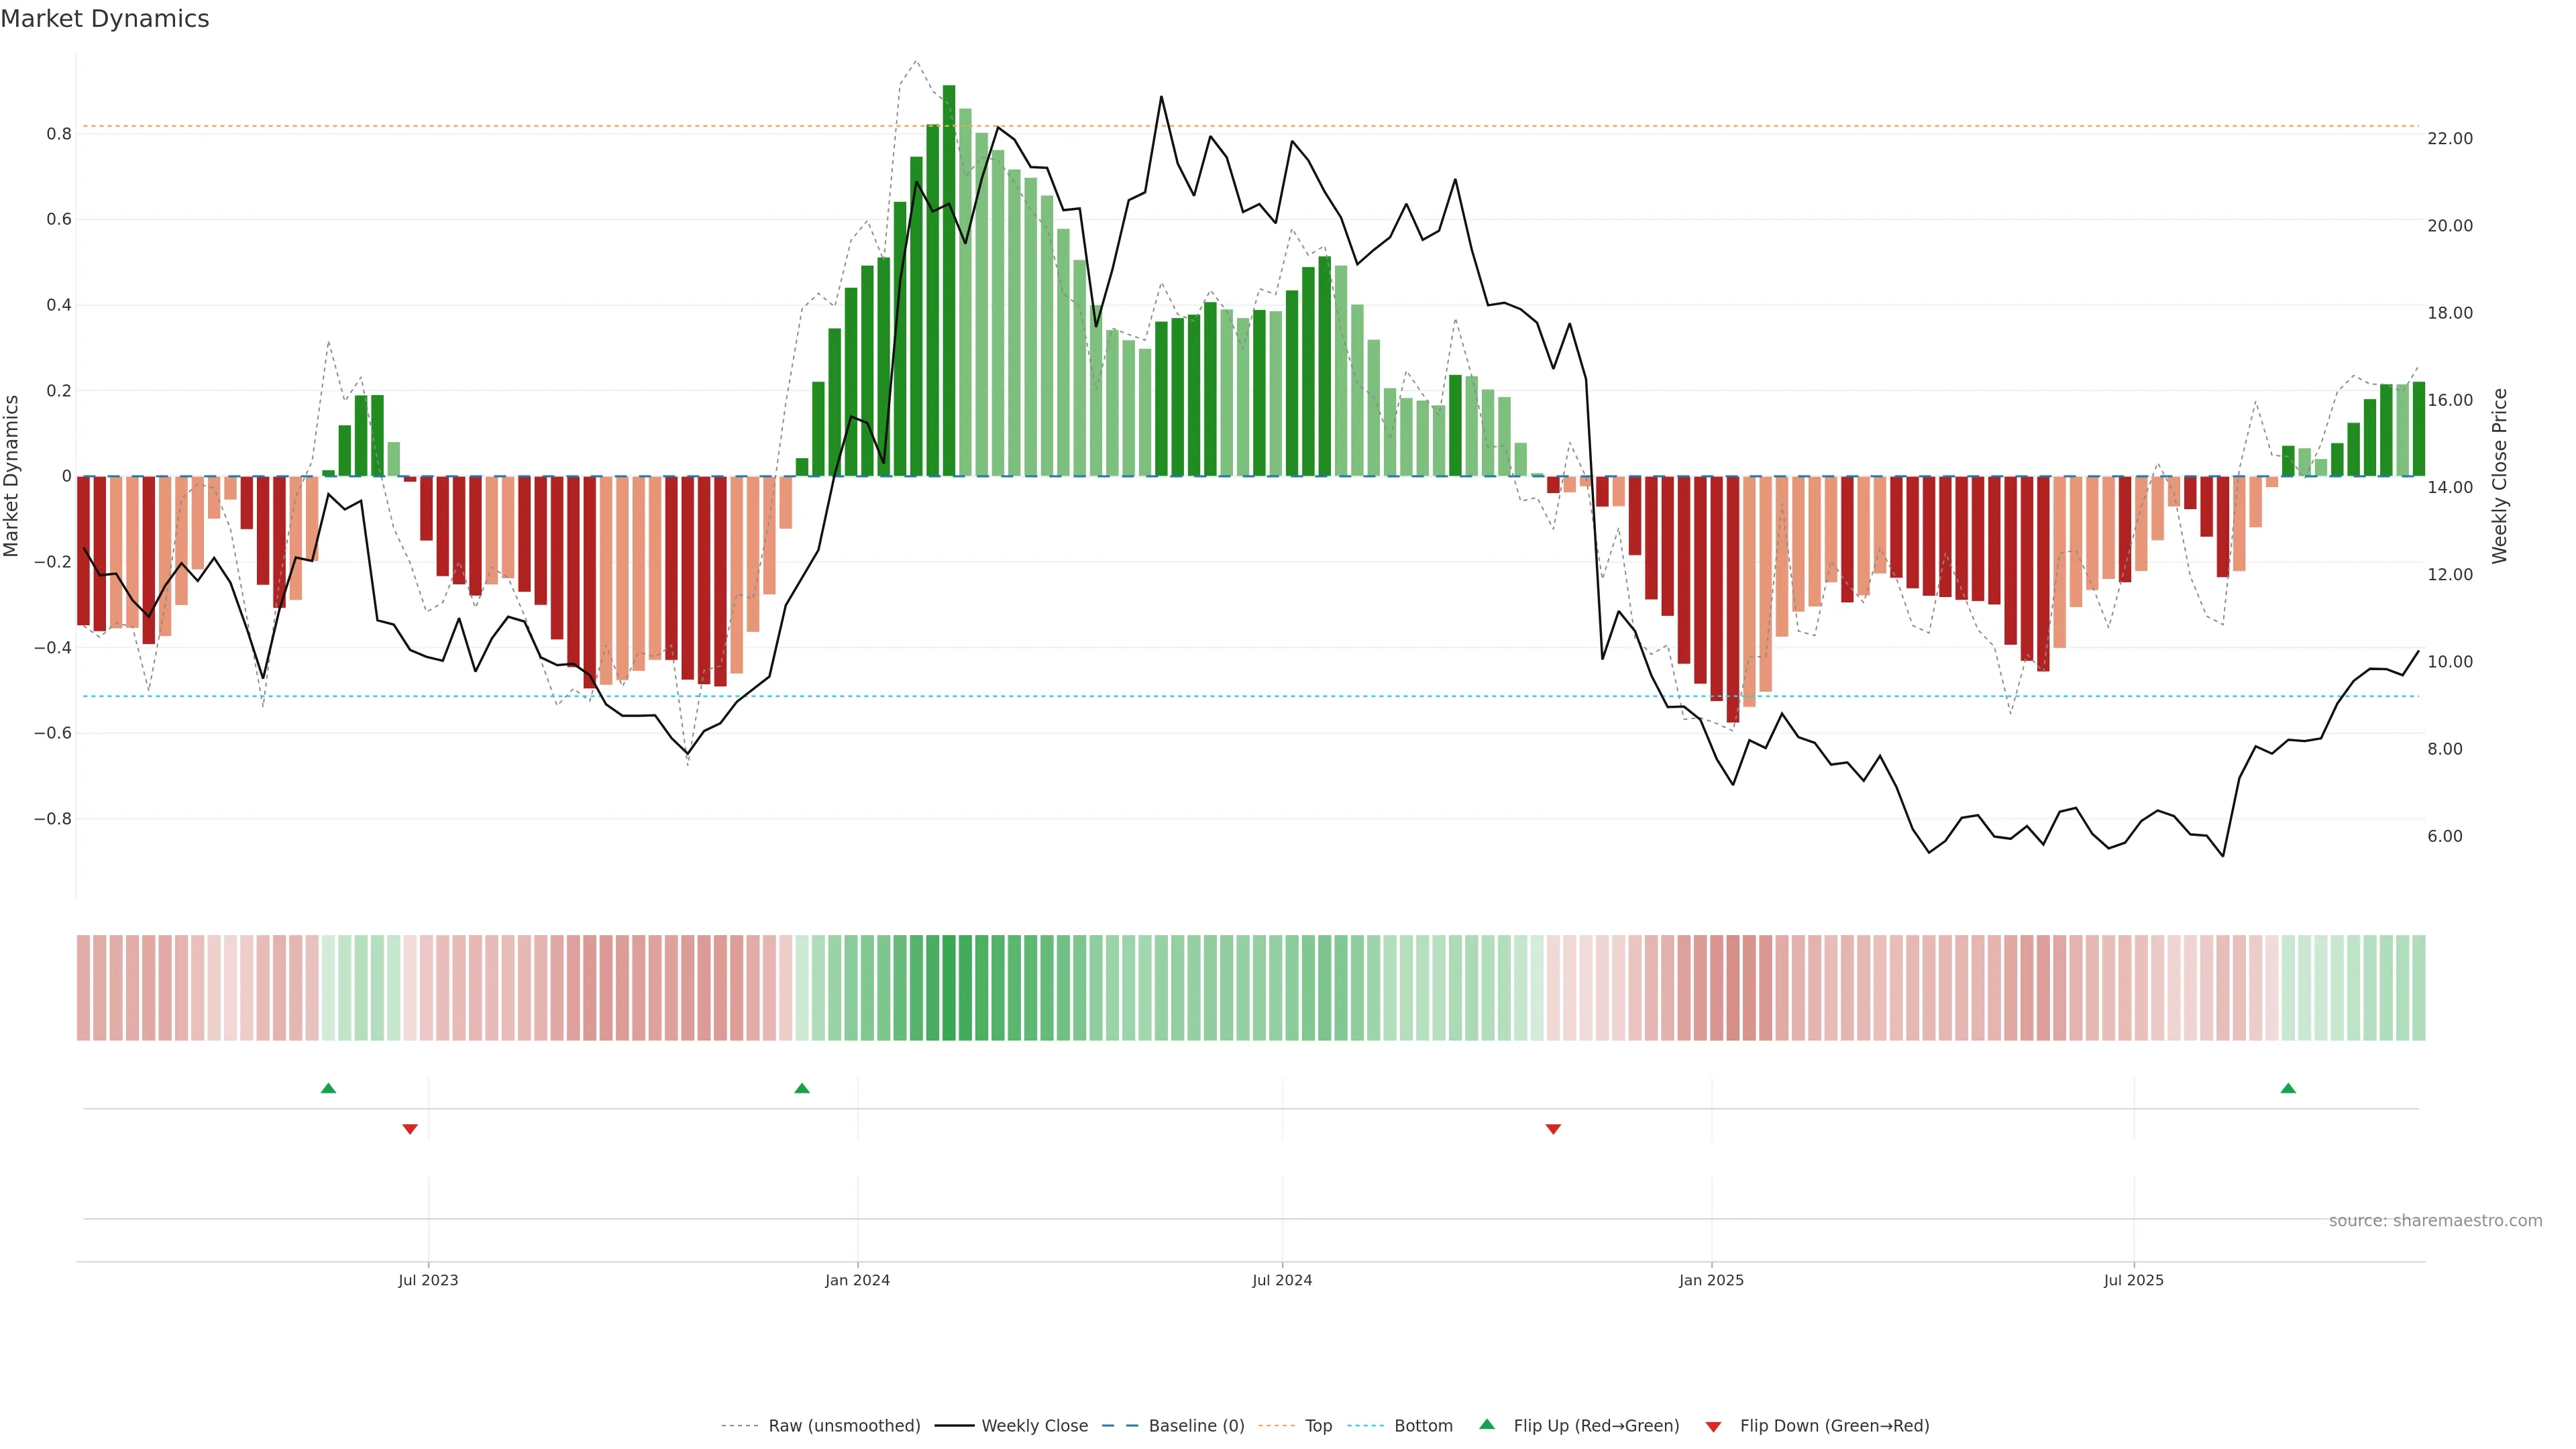Click the first green flip-up marker before Jul 2023
The image size is (2576, 1449).
328,1088
